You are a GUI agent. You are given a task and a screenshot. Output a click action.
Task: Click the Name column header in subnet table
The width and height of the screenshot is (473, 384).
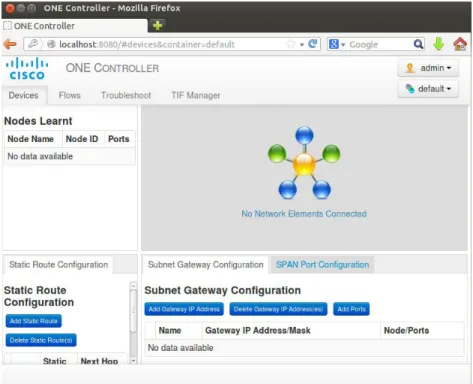(178, 330)
